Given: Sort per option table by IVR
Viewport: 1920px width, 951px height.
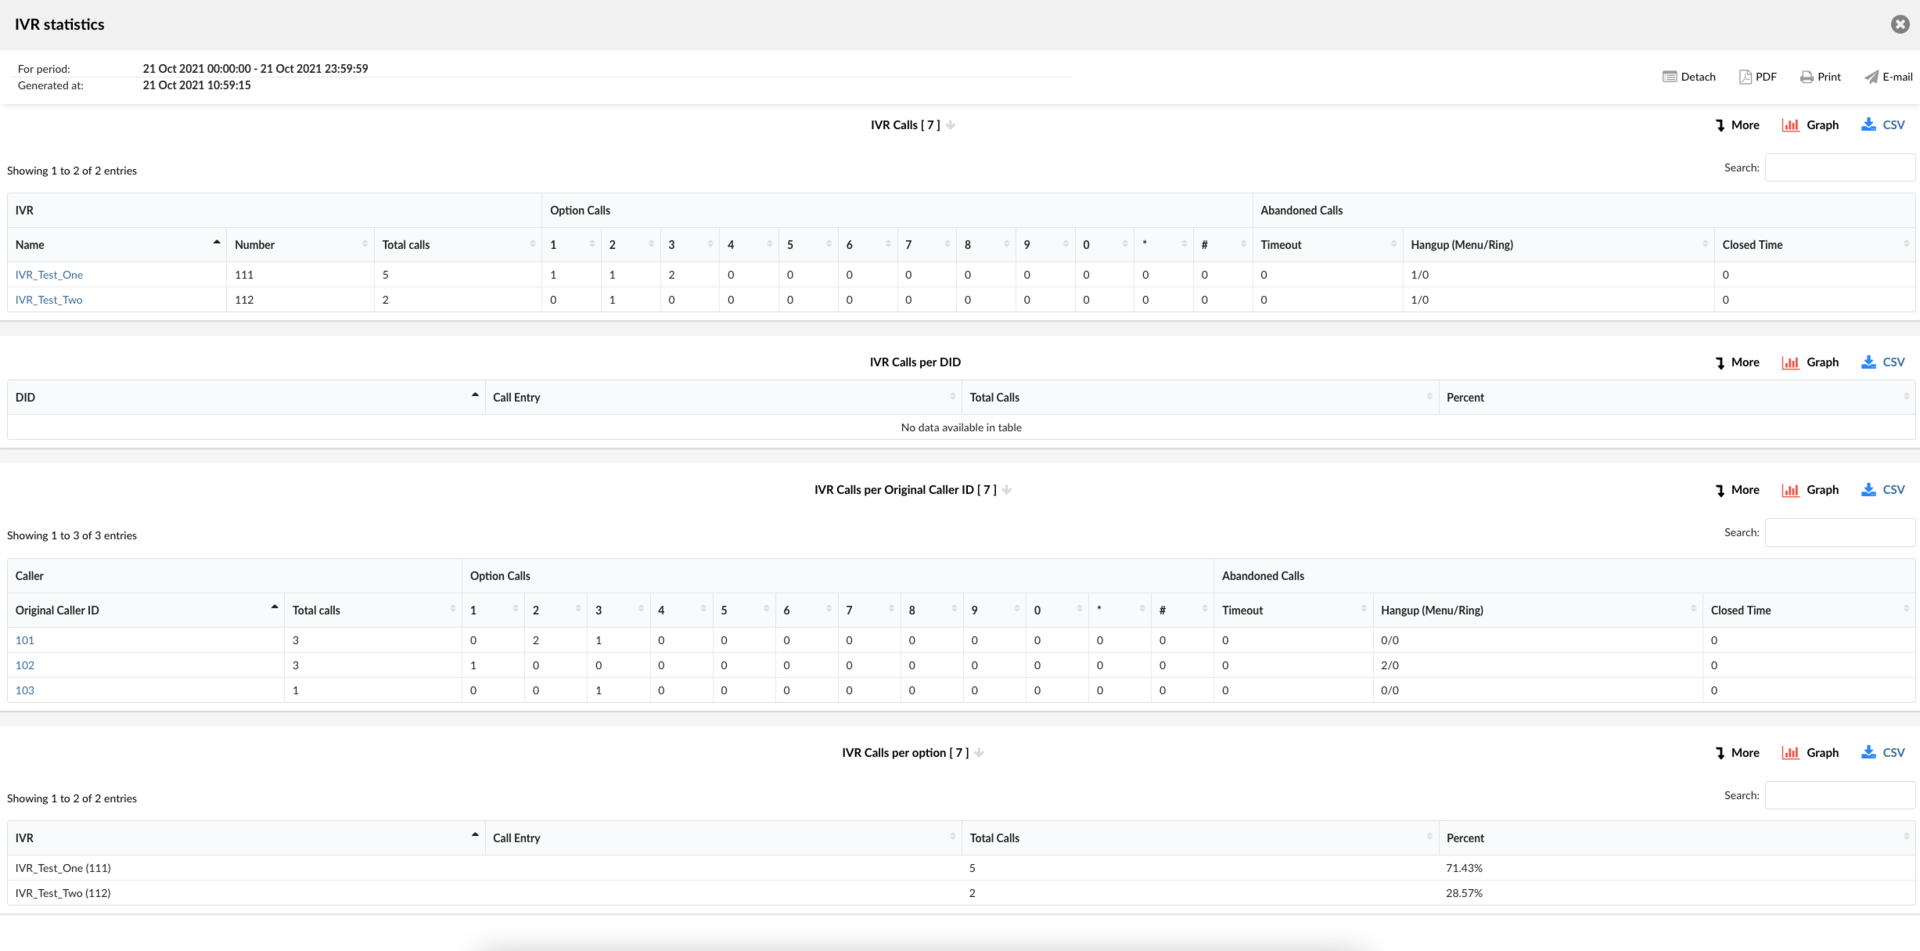Looking at the screenshot, I should (x=246, y=839).
